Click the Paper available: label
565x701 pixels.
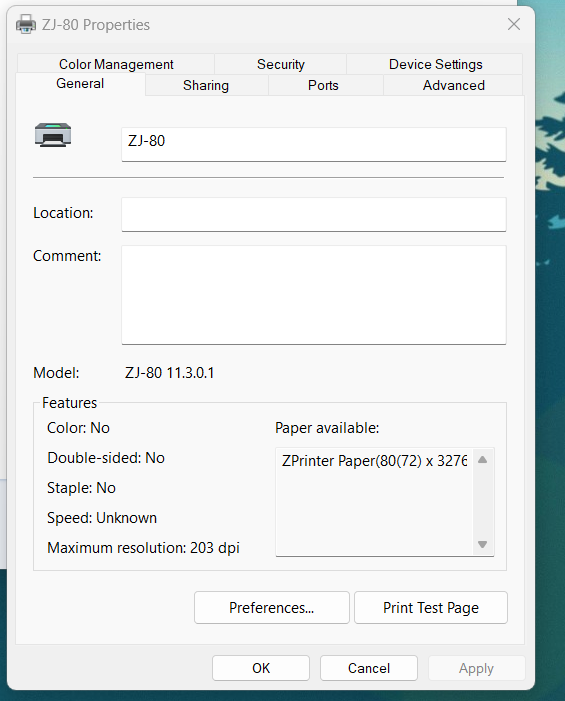[x=327, y=428]
